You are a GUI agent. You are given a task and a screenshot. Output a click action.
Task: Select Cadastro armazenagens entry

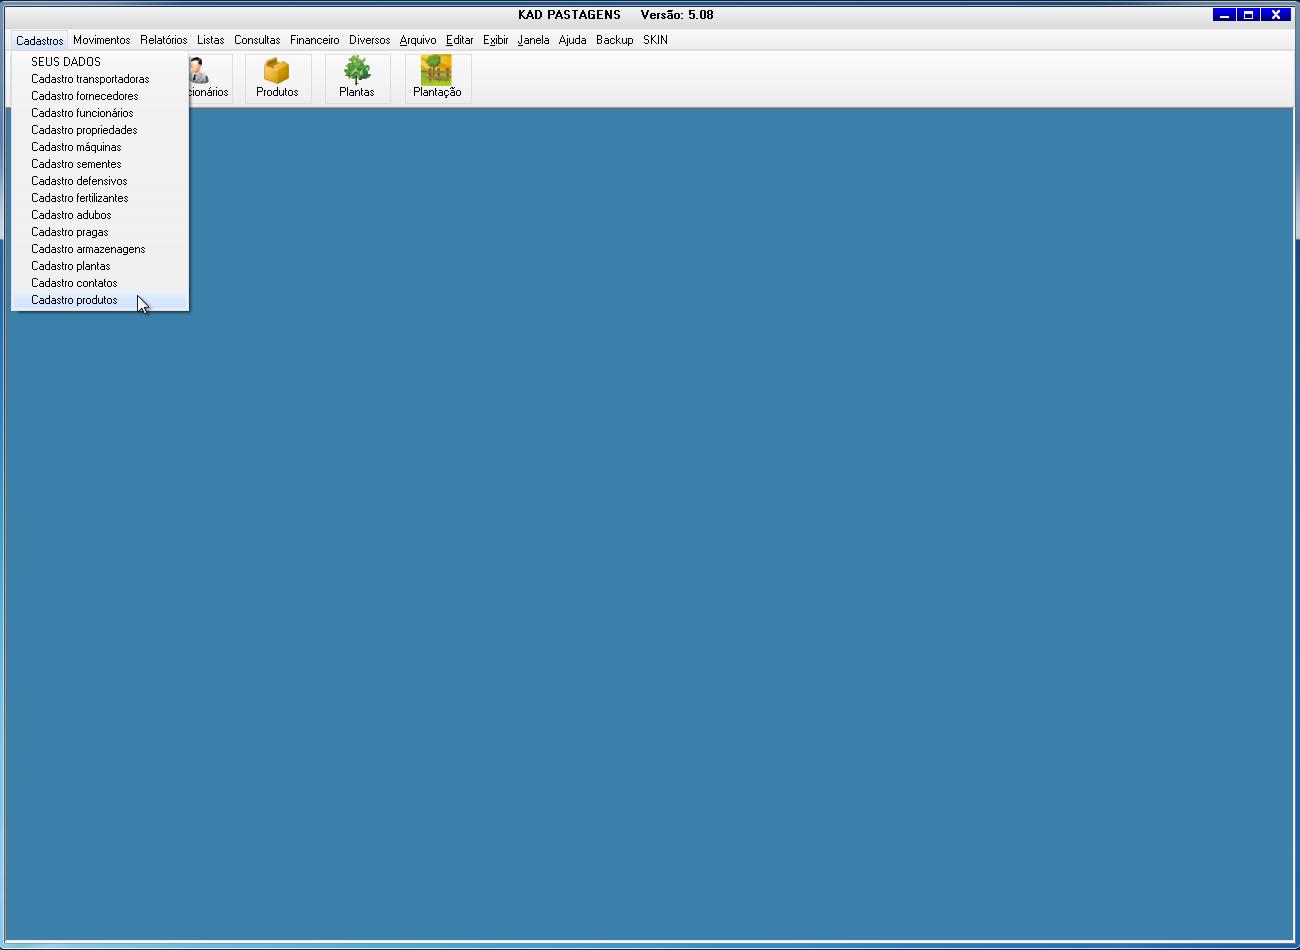coord(100,249)
